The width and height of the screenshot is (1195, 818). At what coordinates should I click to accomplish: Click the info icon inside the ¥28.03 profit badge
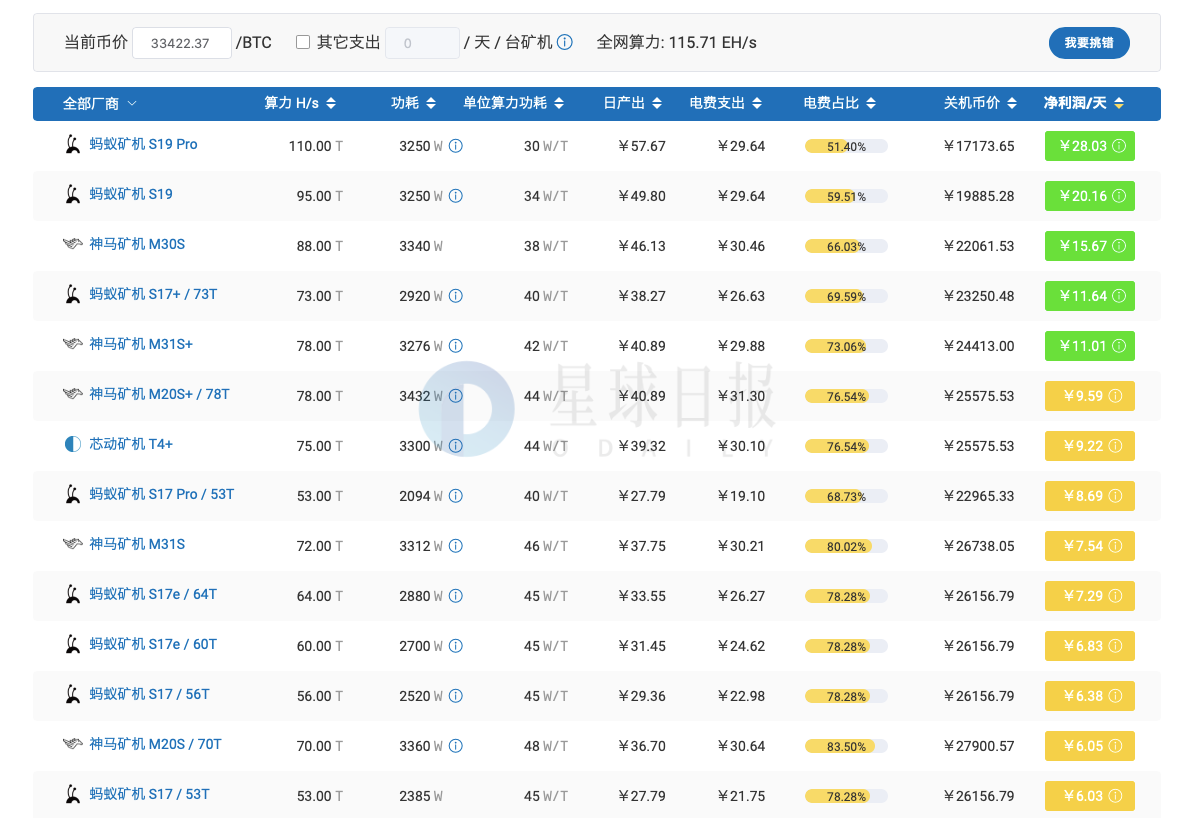[x=1119, y=146]
